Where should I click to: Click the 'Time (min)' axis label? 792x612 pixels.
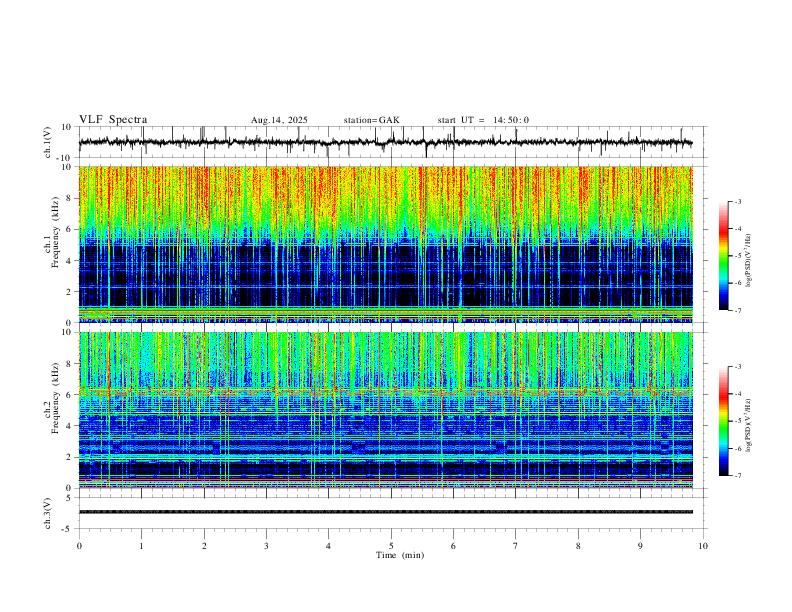pyautogui.click(x=400, y=555)
